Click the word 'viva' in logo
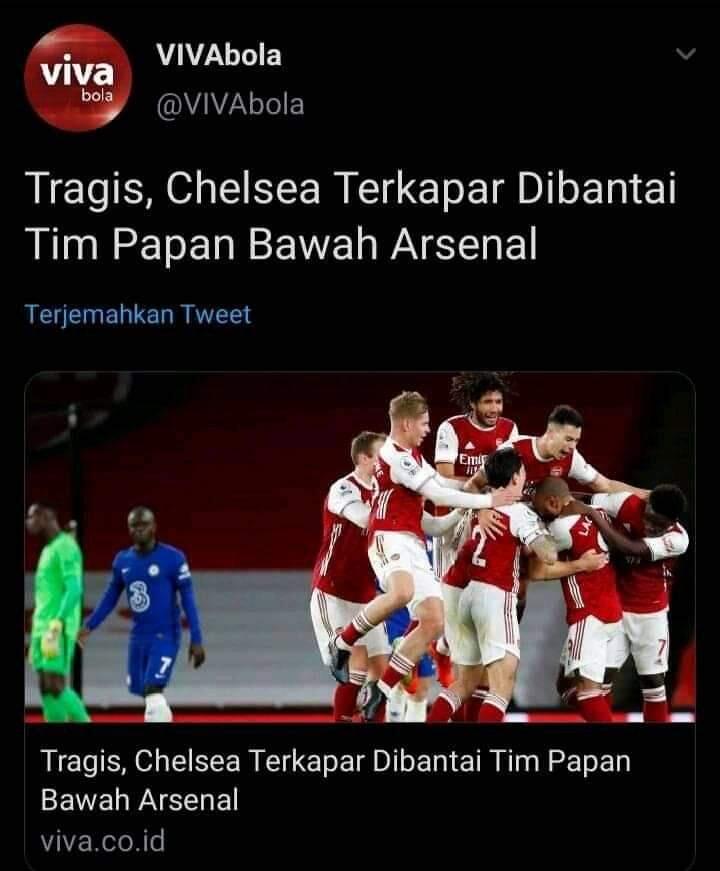This screenshot has height=871, width=720. pyautogui.click(x=77, y=73)
